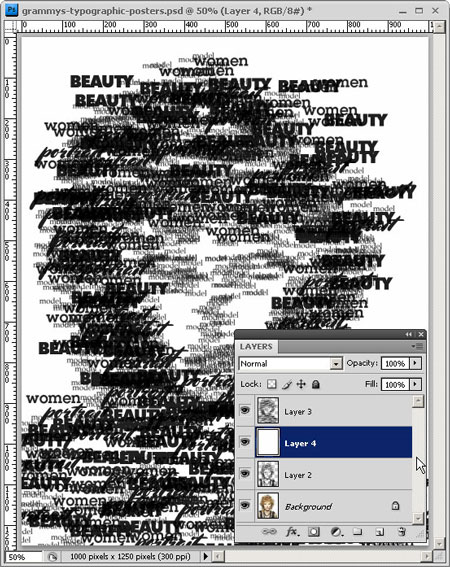Click the status bar preview icon

click(x=52, y=557)
